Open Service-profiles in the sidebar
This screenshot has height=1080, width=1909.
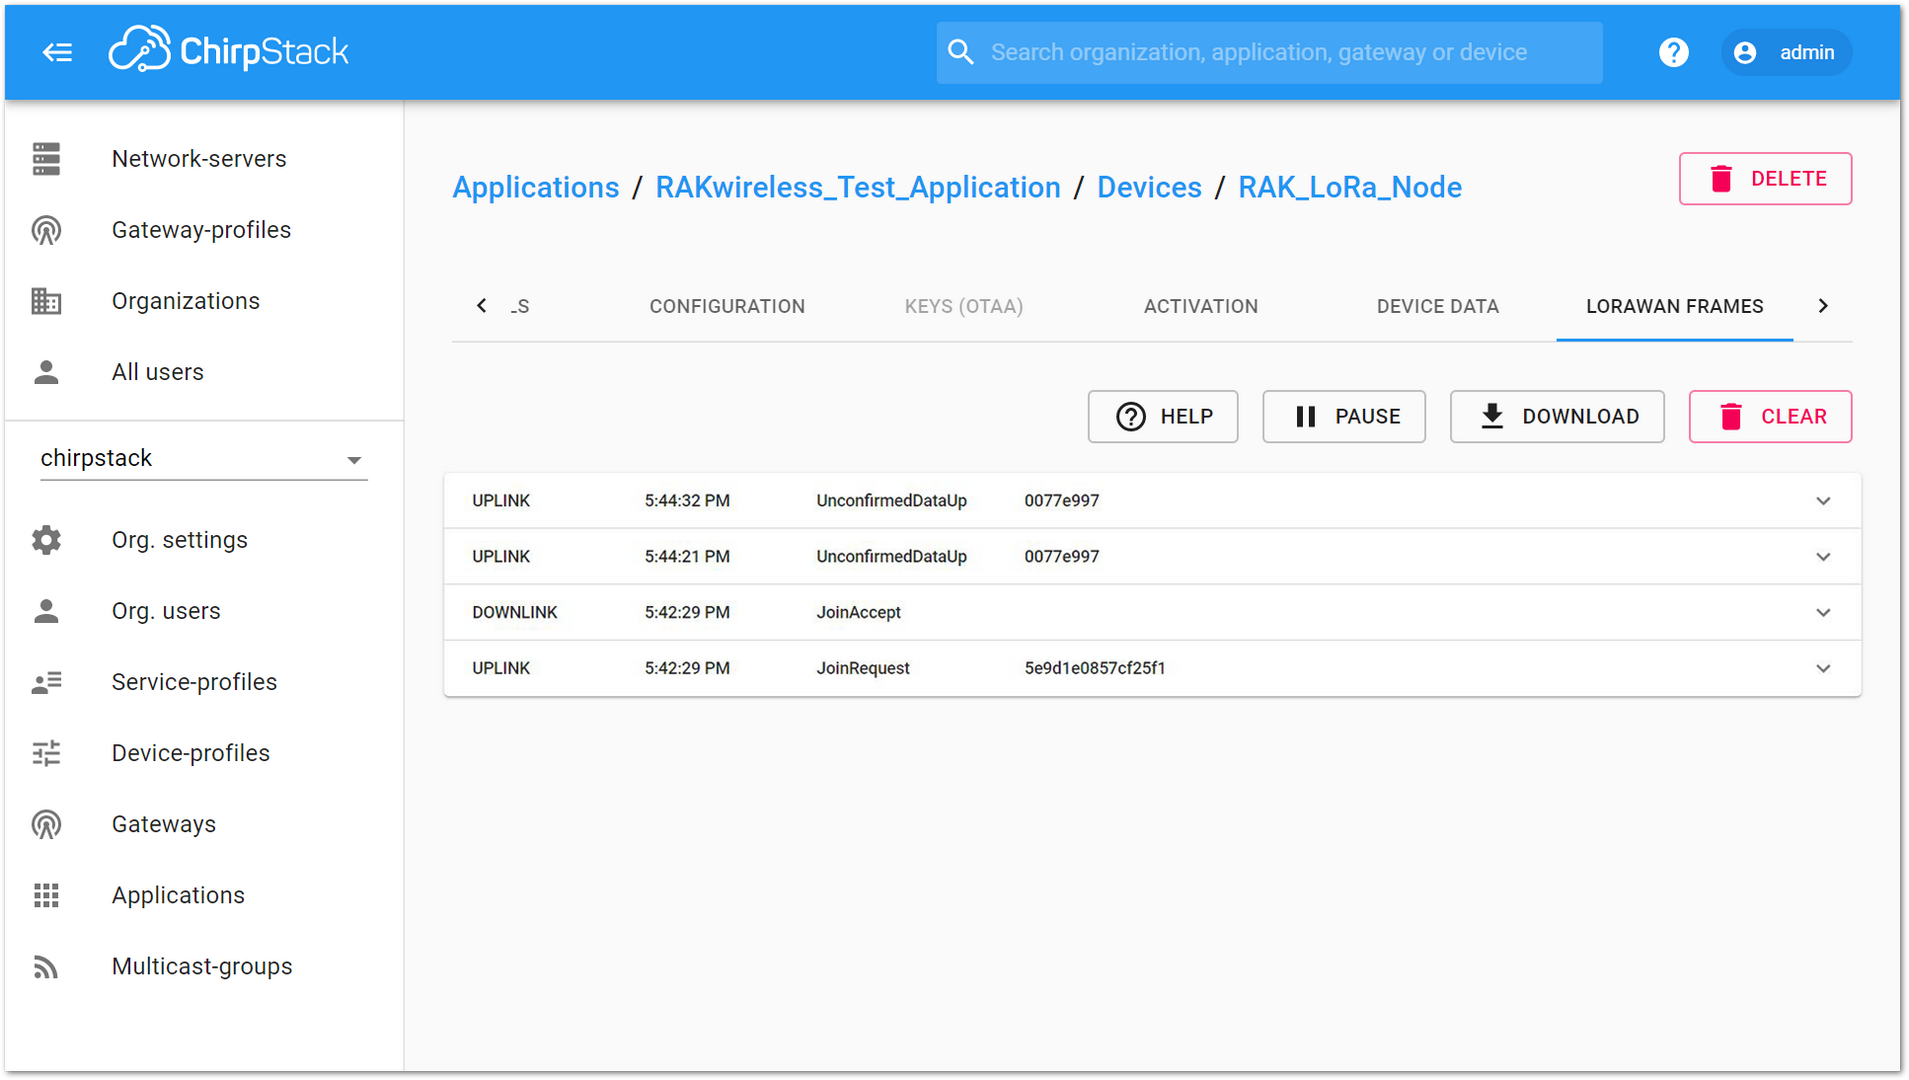[x=194, y=682]
